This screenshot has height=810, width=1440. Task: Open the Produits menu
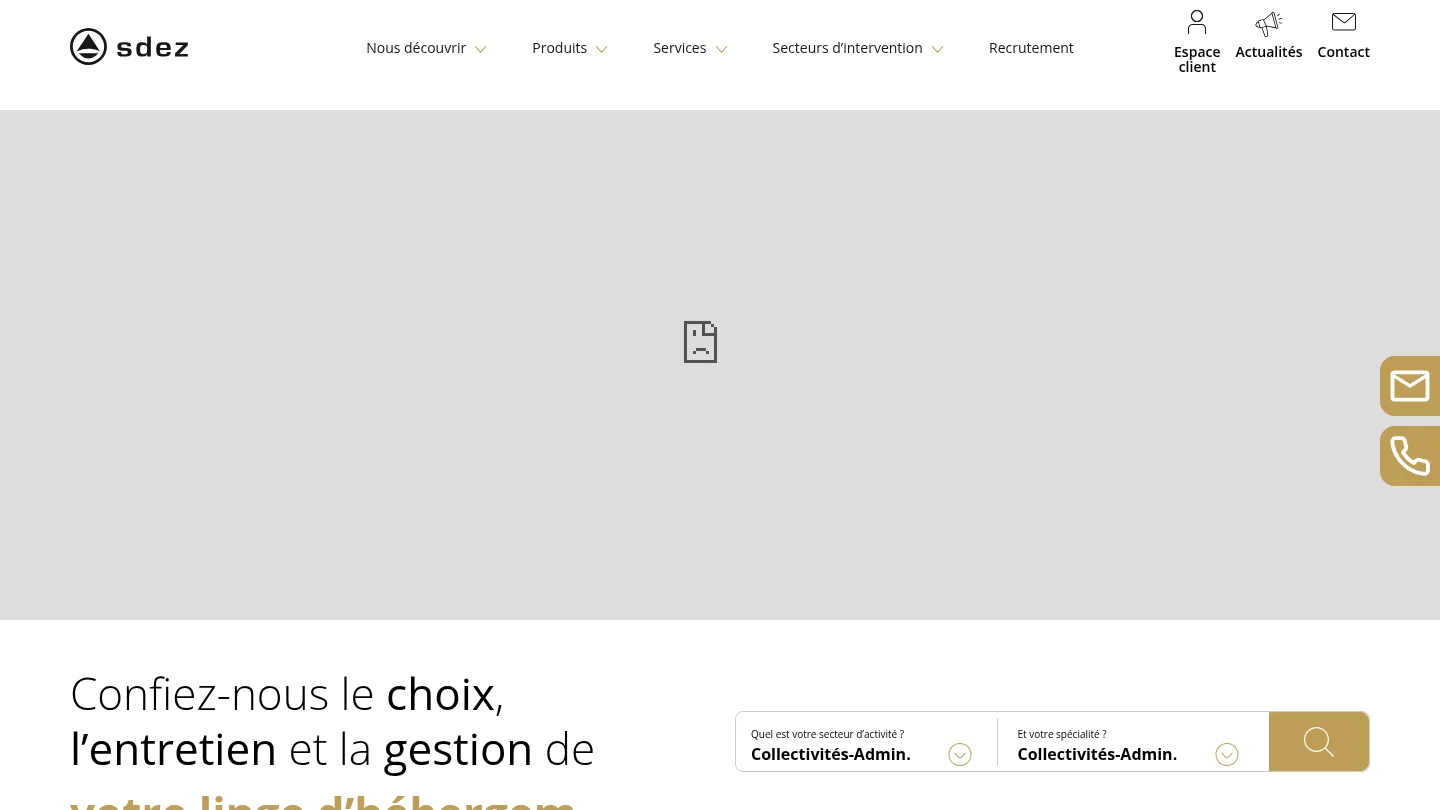coord(559,48)
